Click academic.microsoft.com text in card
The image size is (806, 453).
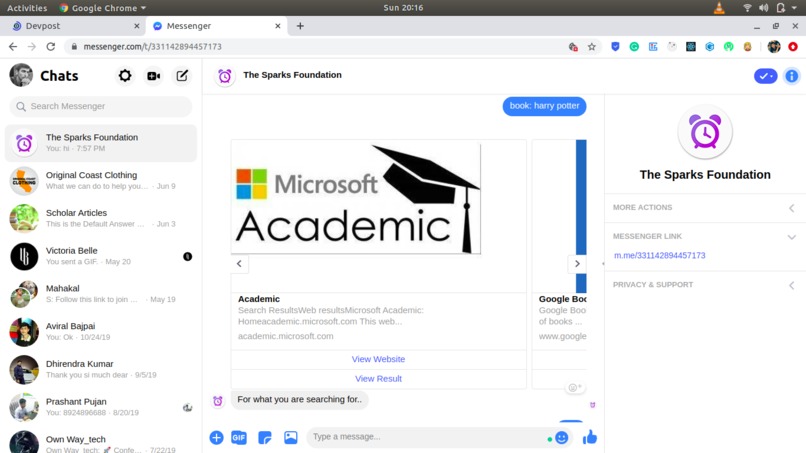click(x=285, y=336)
